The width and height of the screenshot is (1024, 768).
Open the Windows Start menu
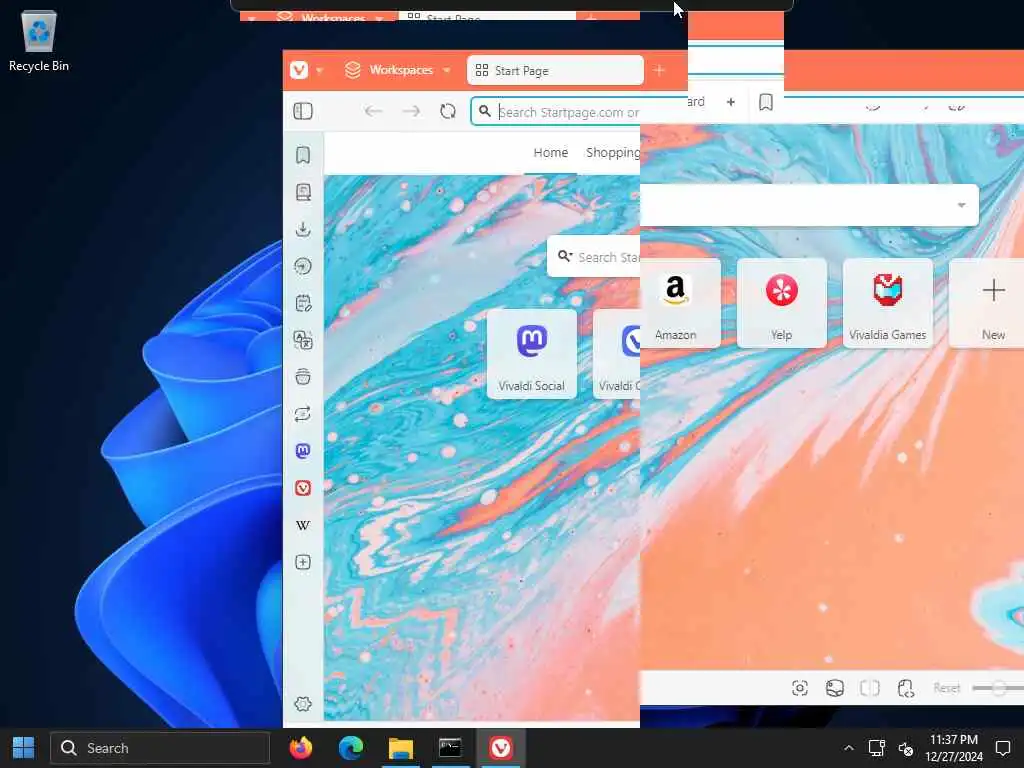24,748
